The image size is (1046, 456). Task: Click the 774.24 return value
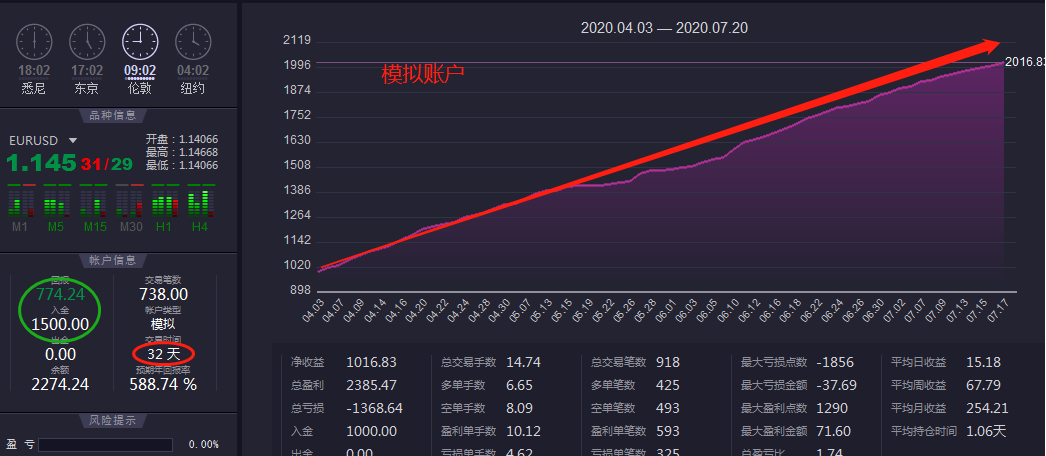60,294
